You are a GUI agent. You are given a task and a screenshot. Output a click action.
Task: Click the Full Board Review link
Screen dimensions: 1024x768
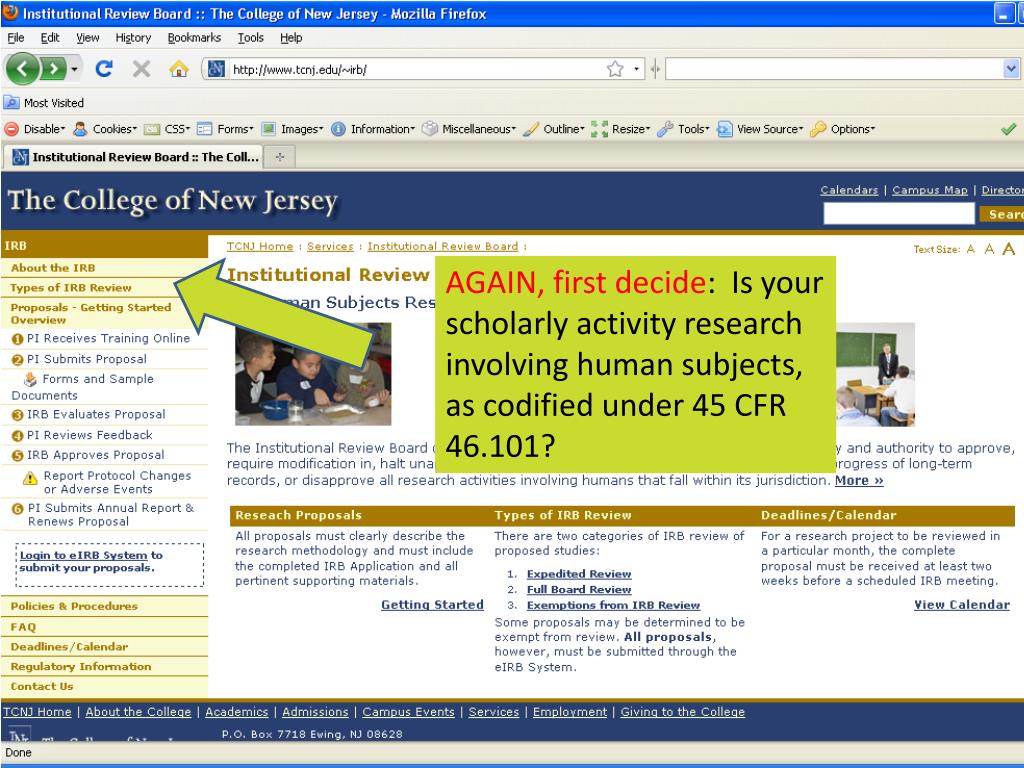pyautogui.click(x=579, y=590)
